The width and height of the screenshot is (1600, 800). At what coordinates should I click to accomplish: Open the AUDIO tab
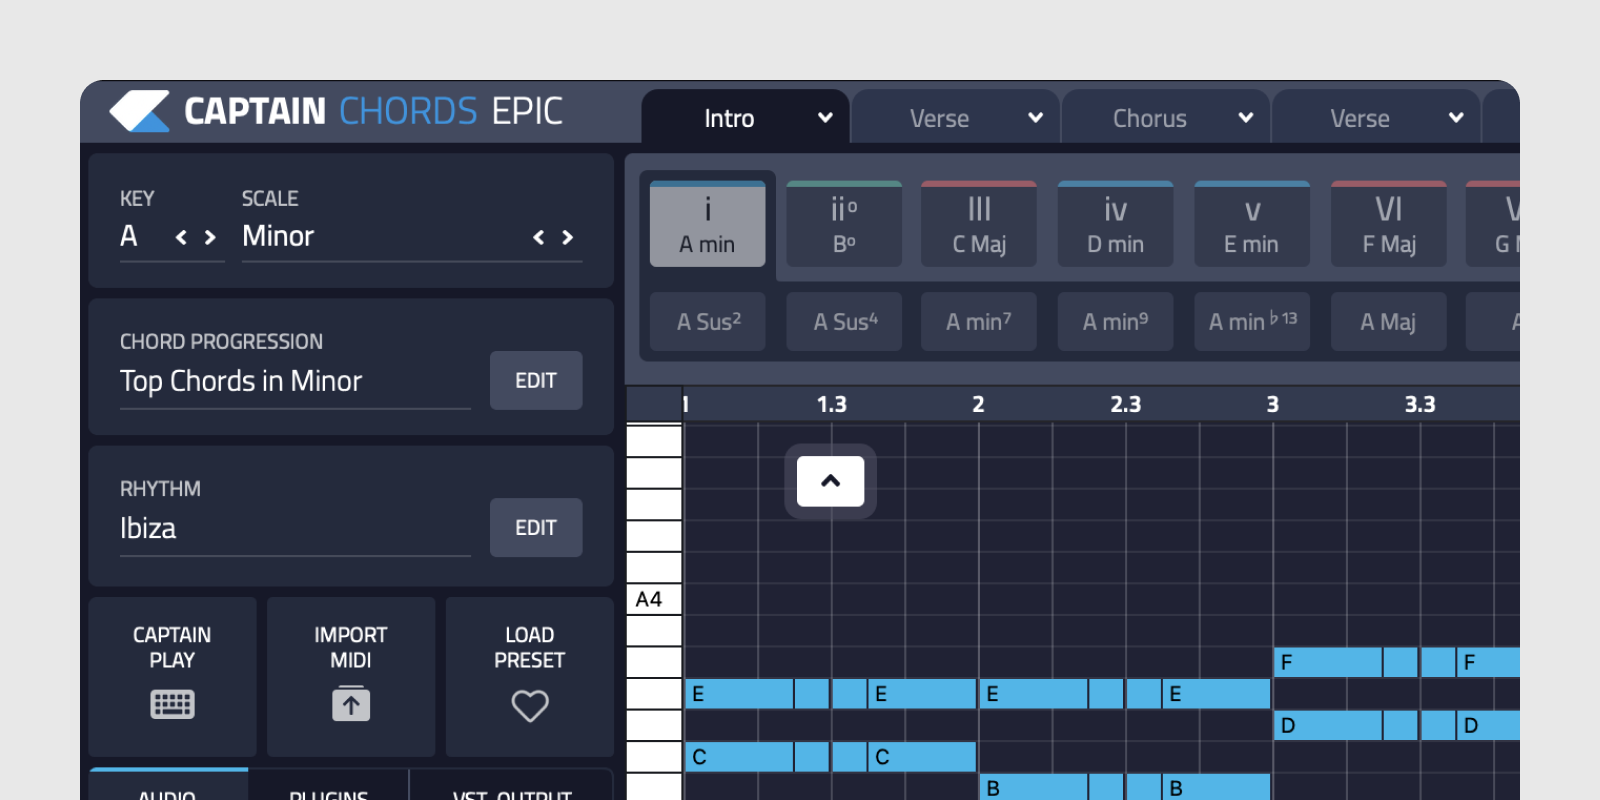coord(168,786)
